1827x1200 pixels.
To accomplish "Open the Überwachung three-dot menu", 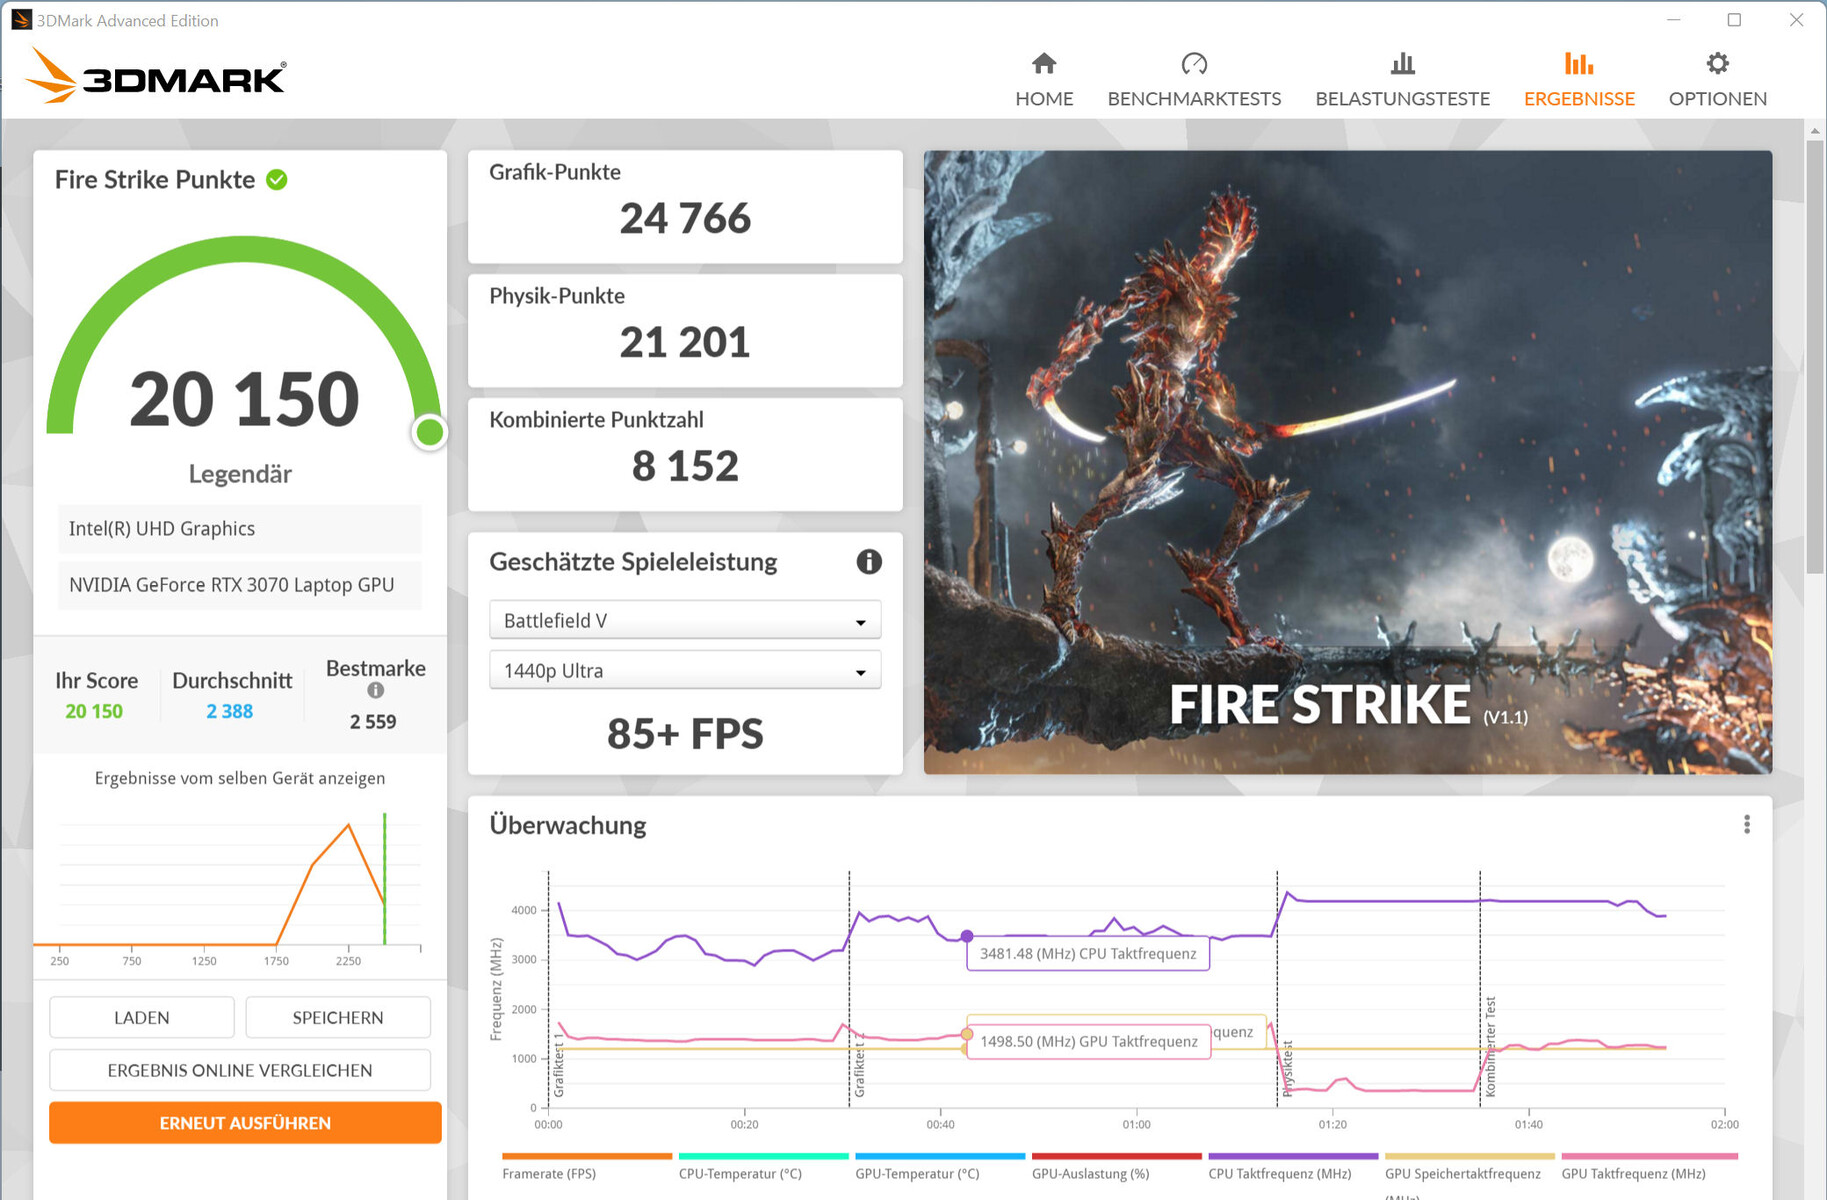I will tap(1747, 824).
